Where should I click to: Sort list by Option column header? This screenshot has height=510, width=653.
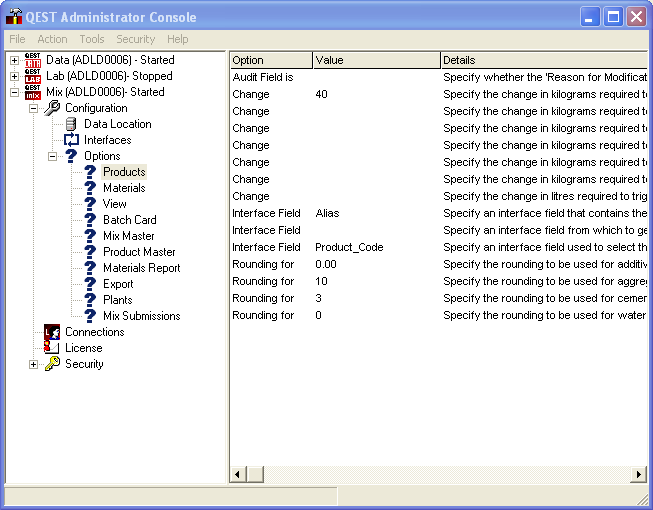pos(270,60)
